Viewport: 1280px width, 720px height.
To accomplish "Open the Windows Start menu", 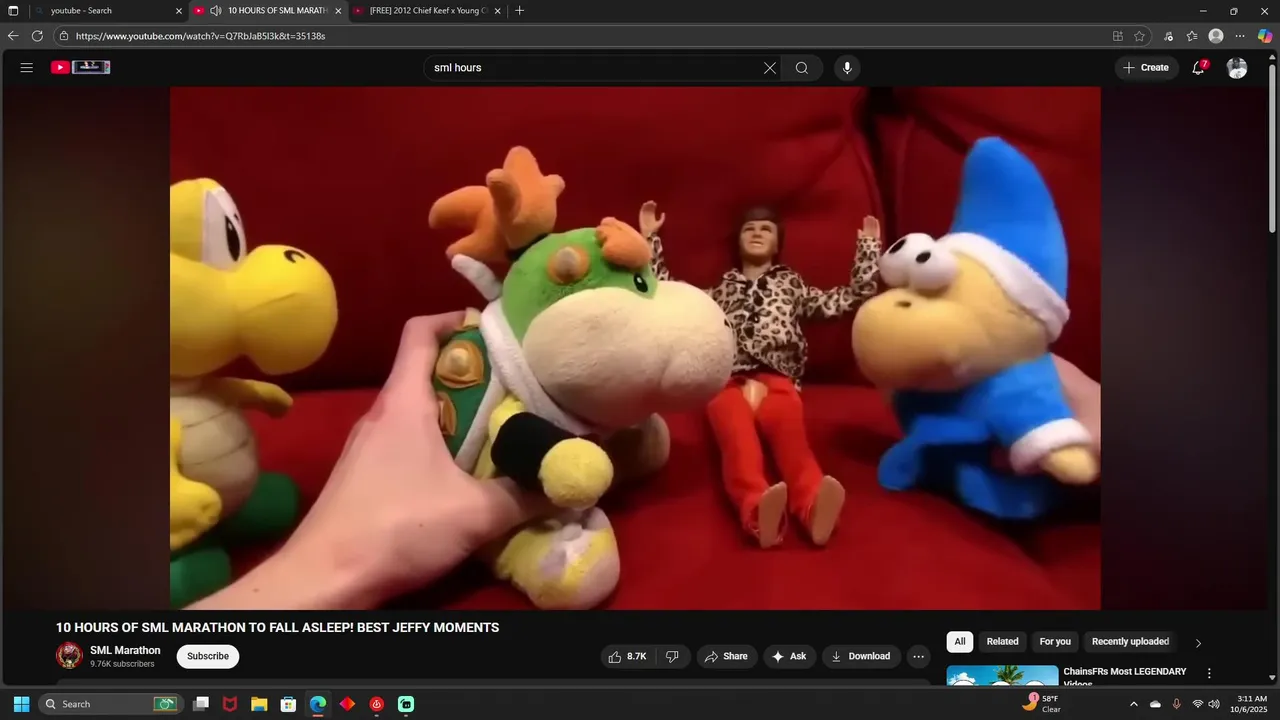I will click(x=21, y=704).
